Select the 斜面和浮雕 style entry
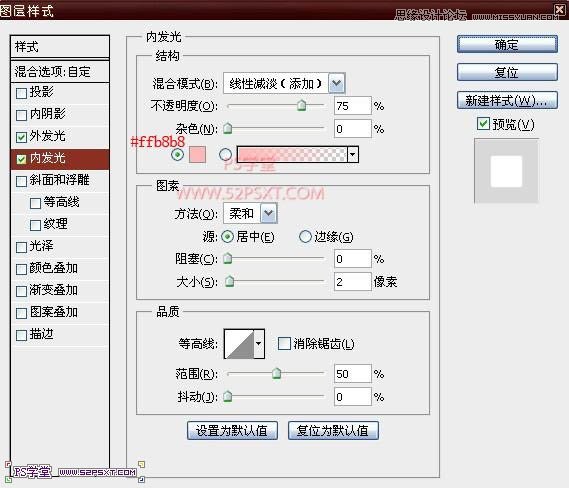The height and width of the screenshot is (488, 569). tap(60, 180)
